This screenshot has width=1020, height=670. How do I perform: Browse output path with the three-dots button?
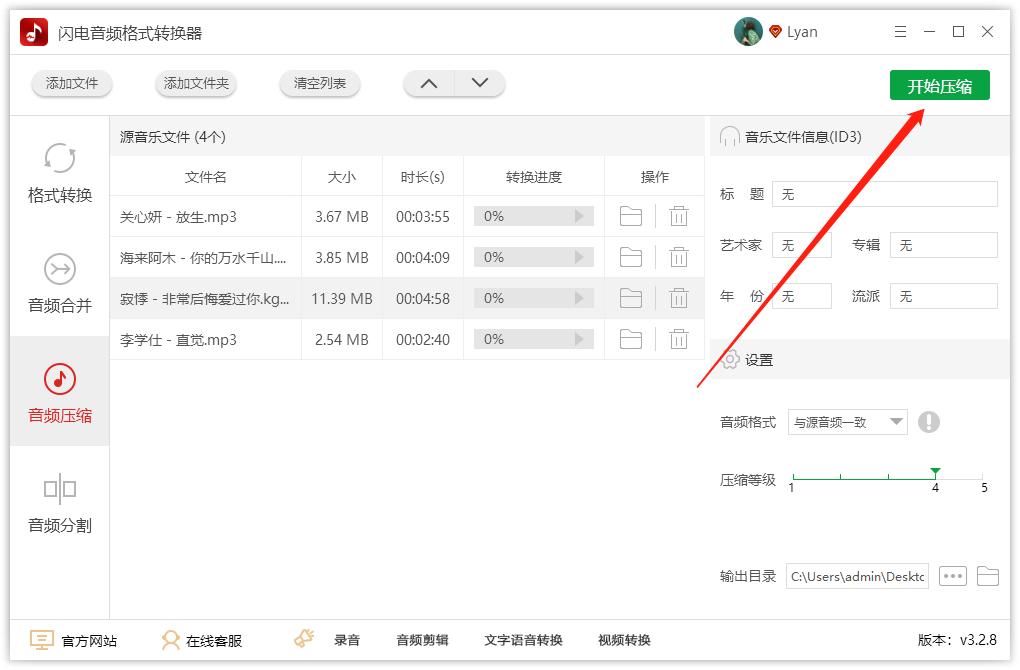952,576
